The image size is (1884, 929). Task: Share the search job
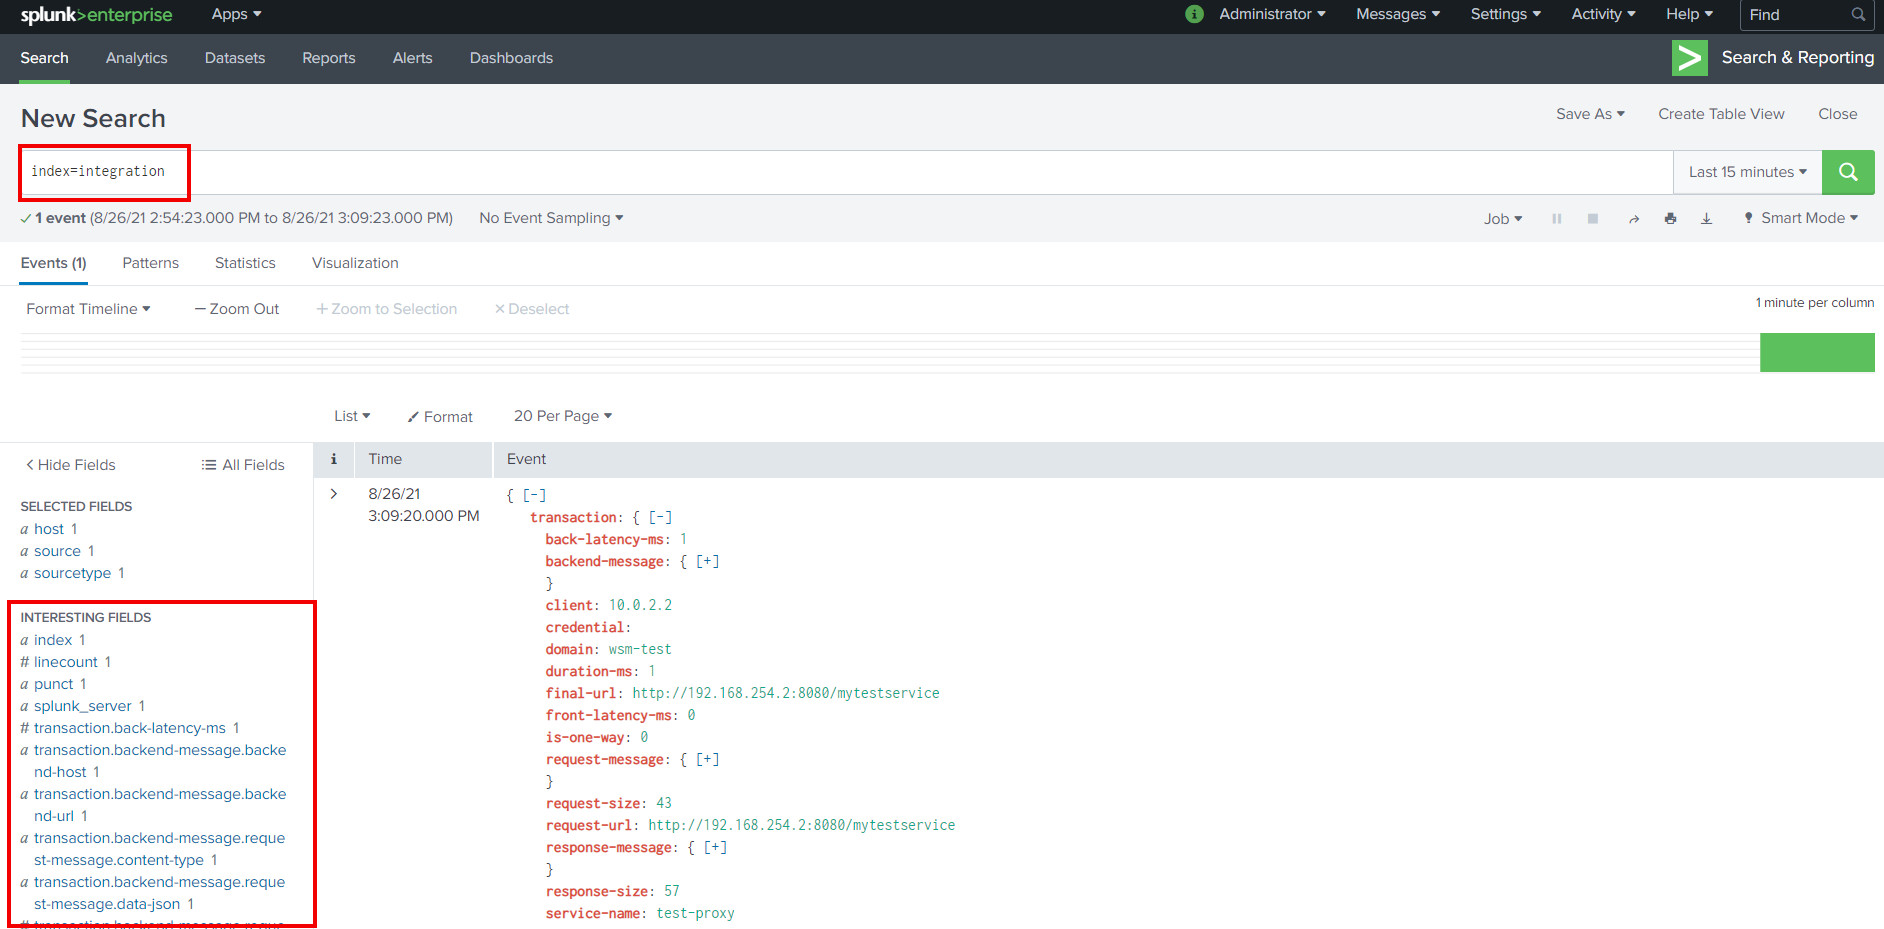(x=1634, y=219)
